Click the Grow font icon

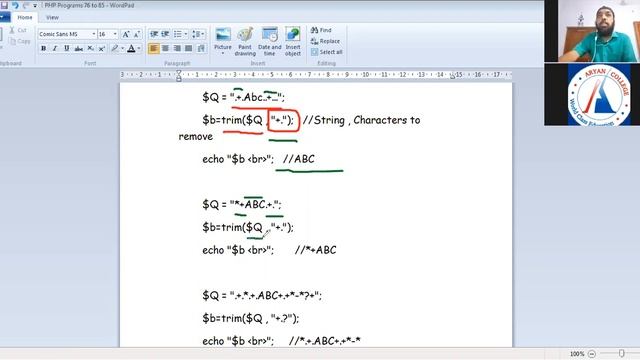tap(126, 34)
